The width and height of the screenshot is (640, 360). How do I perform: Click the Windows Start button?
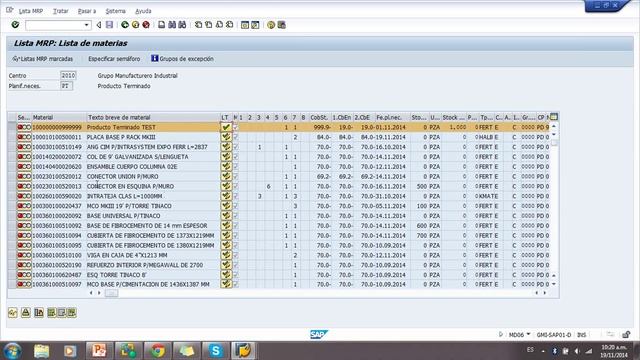pos(12,351)
